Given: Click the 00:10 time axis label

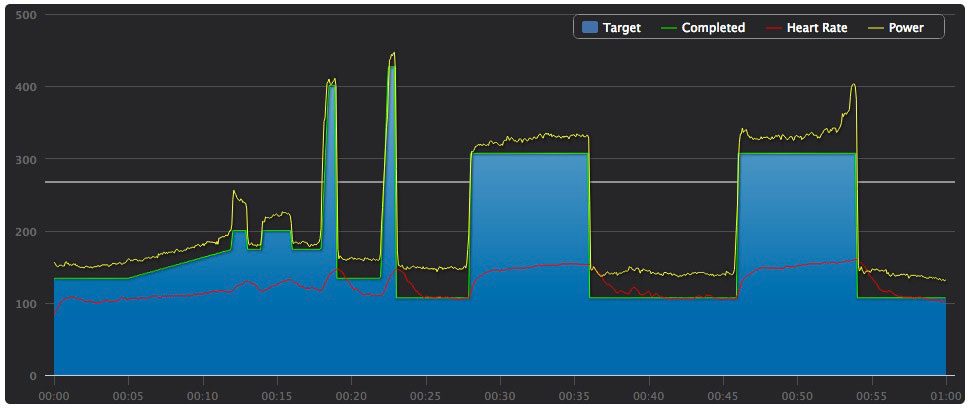Looking at the screenshot, I should pyautogui.click(x=203, y=396).
